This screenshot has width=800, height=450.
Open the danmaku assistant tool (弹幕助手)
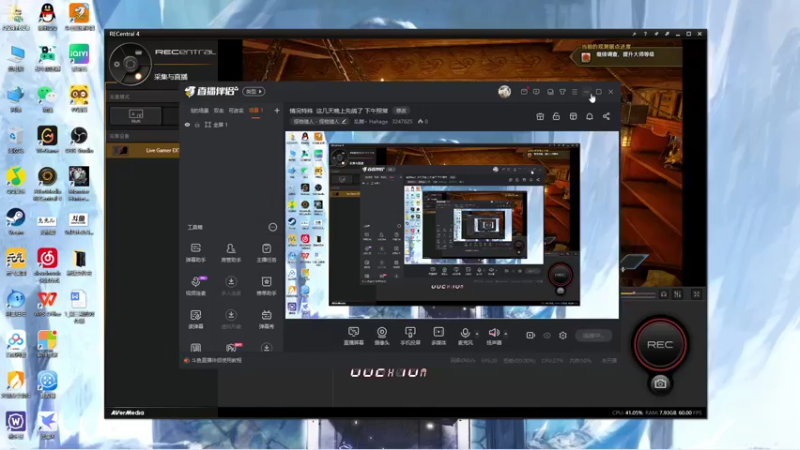195,253
